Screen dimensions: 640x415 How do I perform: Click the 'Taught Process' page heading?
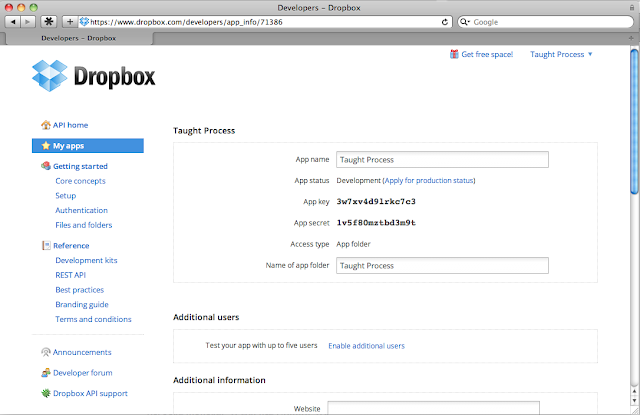204,131
